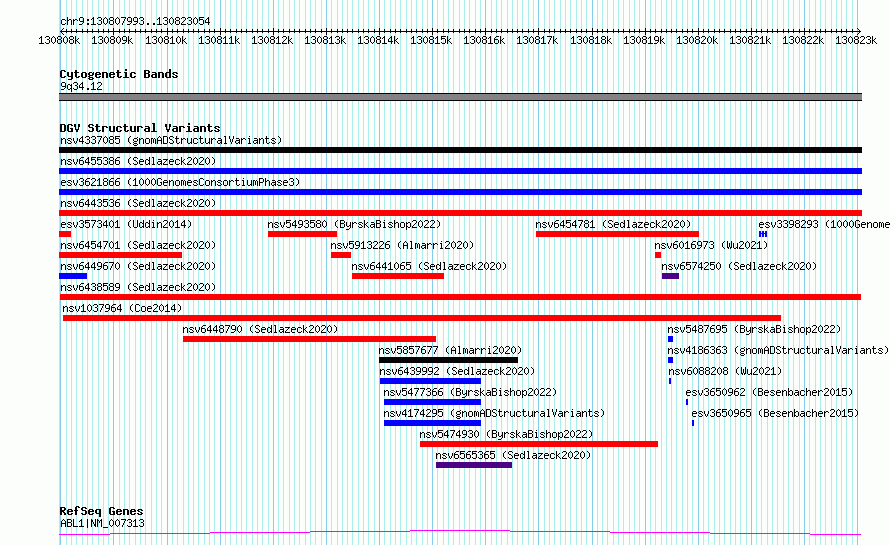Click the 130810k ruler position label
The width and height of the screenshot is (890, 545).
166,40
